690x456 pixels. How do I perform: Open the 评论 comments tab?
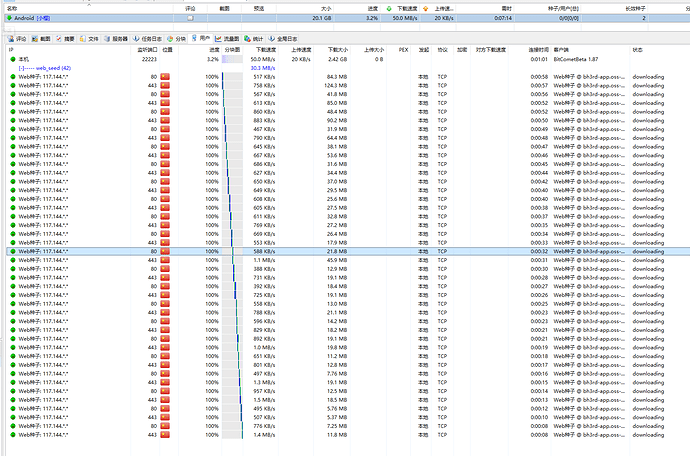coord(18,37)
